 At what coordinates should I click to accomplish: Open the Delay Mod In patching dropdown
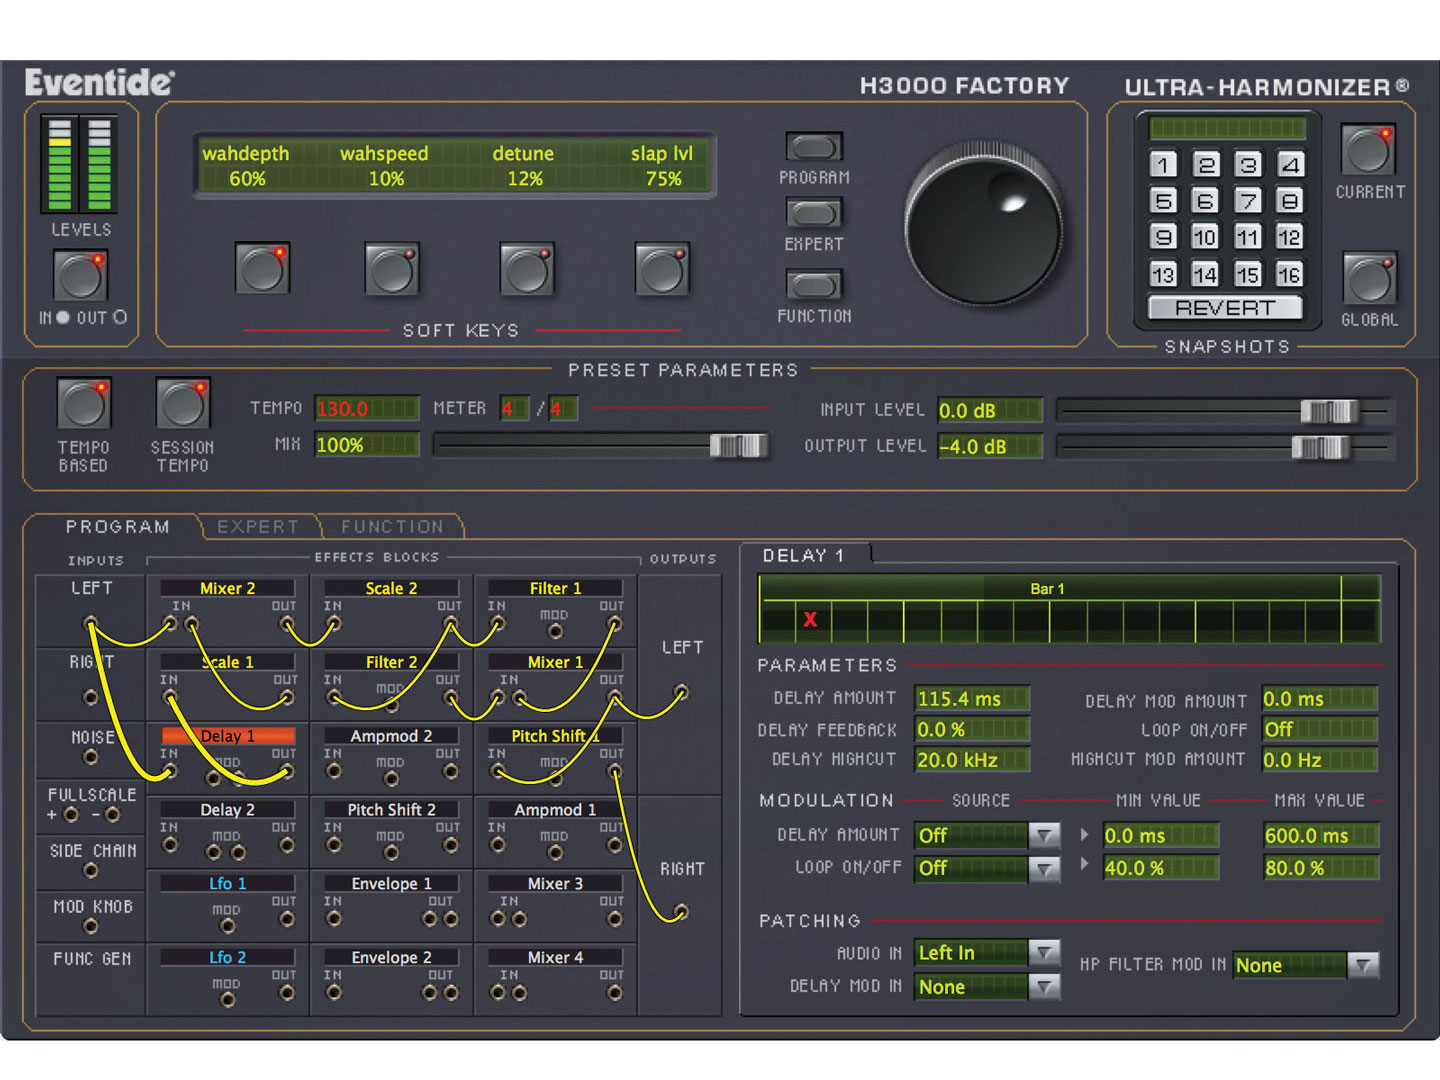coord(1045,987)
